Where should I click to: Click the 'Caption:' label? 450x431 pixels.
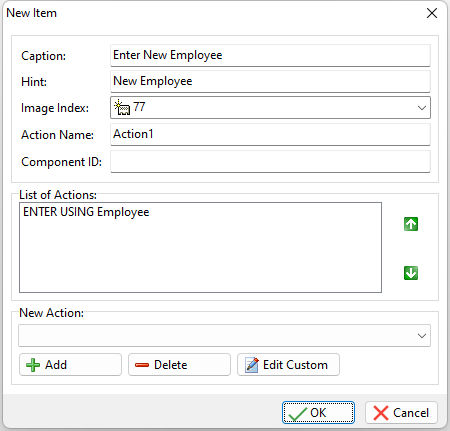44,56
